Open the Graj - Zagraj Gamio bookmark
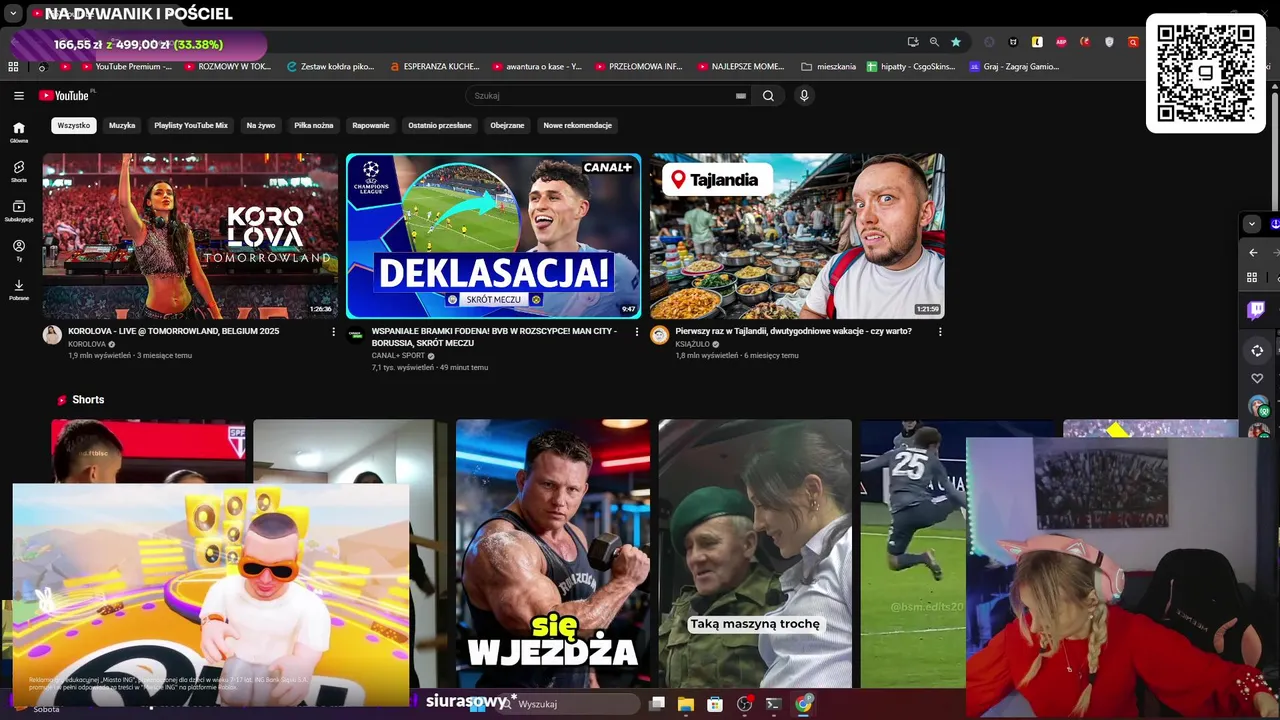The width and height of the screenshot is (1280, 720). pos(1014,67)
